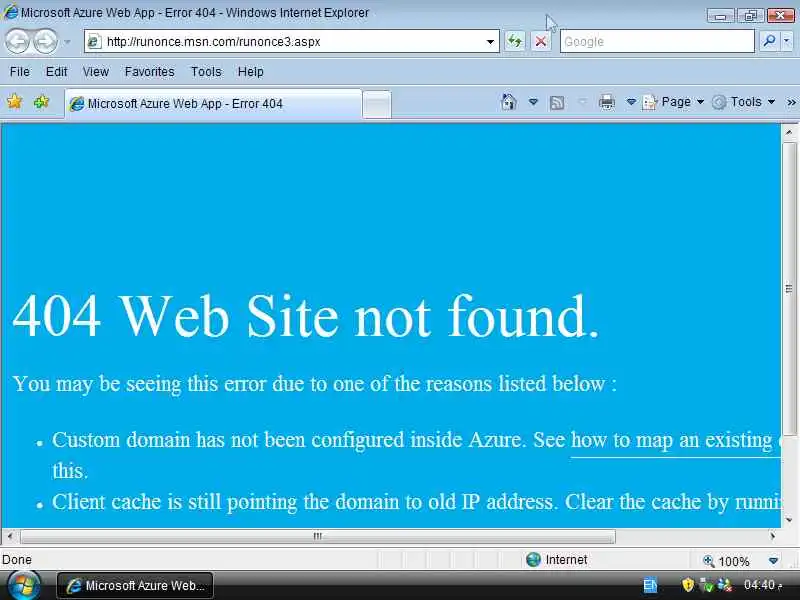Viewport: 800px width, 600px height.
Task: Open the Edit menu
Action: coord(56,72)
